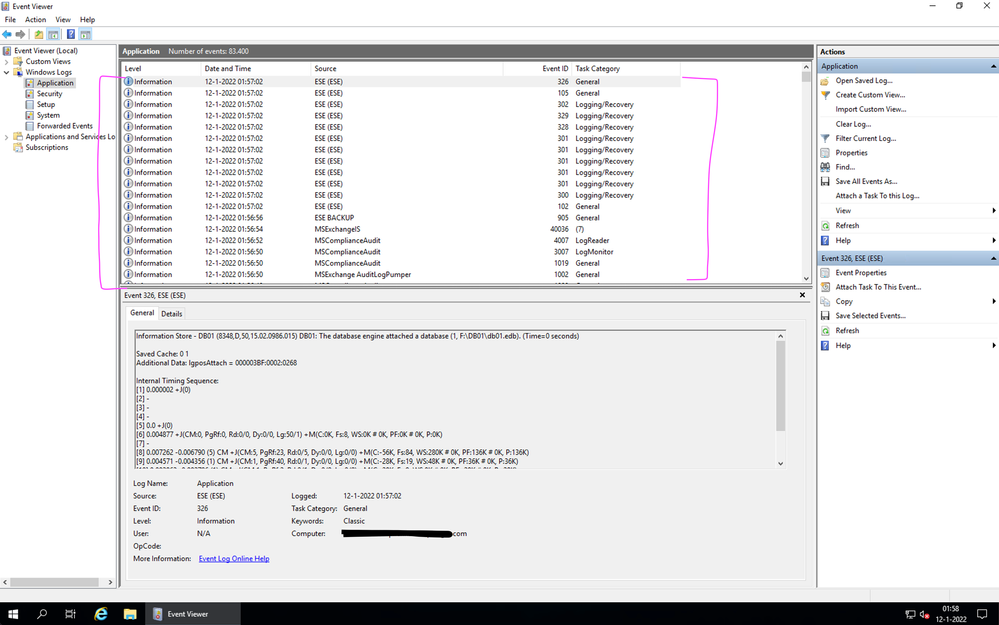
Task: Click the Properties icon in Actions pane
Action: 825,153
